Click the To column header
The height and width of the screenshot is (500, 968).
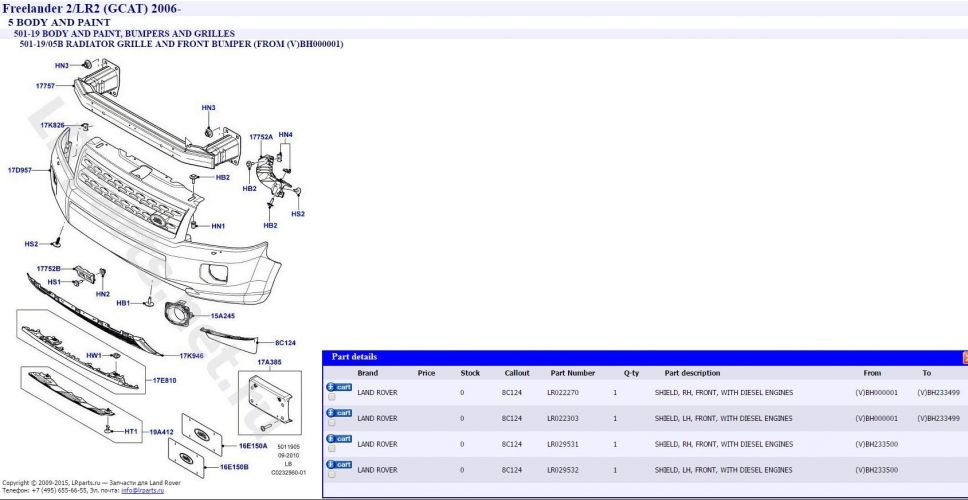pos(927,373)
